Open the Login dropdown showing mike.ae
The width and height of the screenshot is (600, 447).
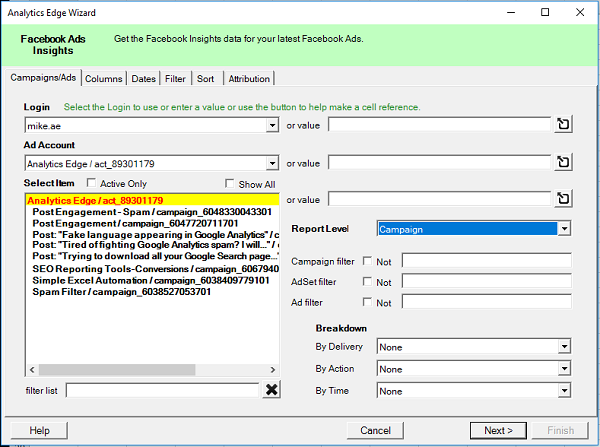[x=272, y=125]
